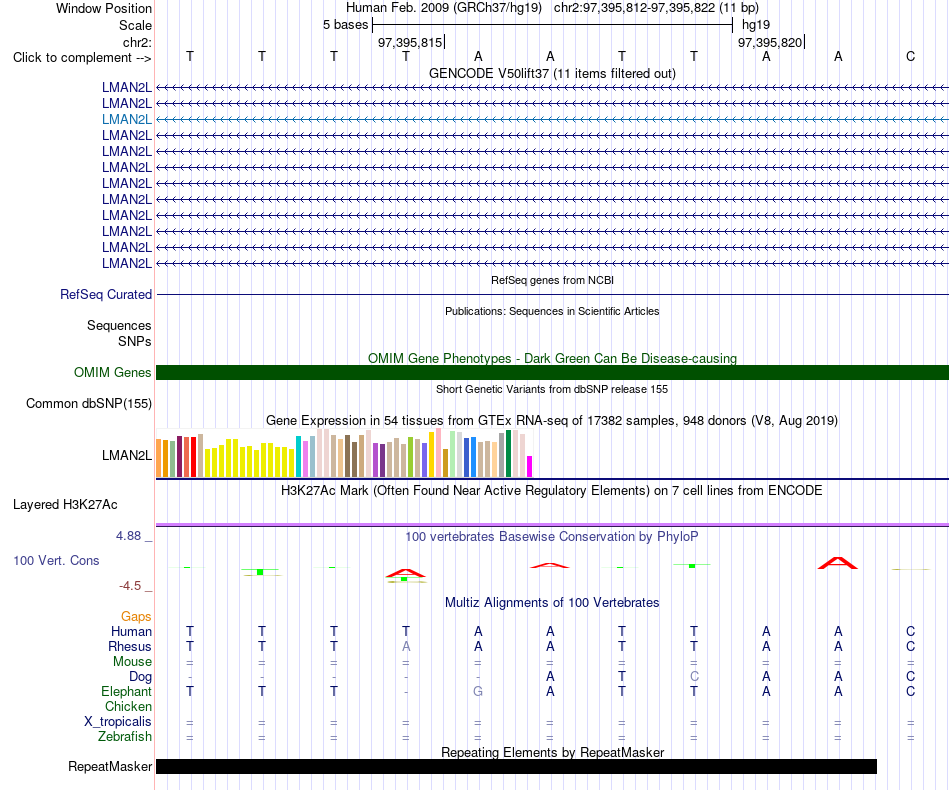
Task: Click the 'hg19' label beside the scale bar
Action: pyautogui.click(x=756, y=25)
